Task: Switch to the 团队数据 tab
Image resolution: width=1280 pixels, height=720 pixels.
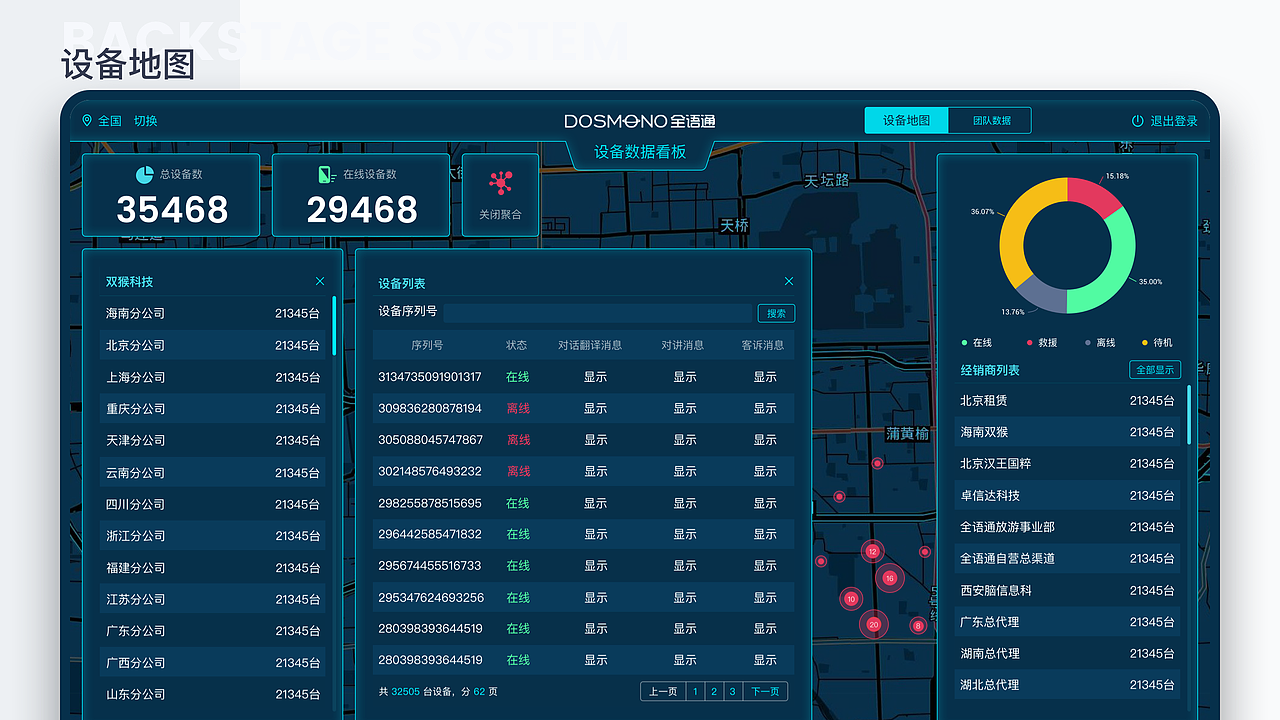Action: [x=990, y=121]
